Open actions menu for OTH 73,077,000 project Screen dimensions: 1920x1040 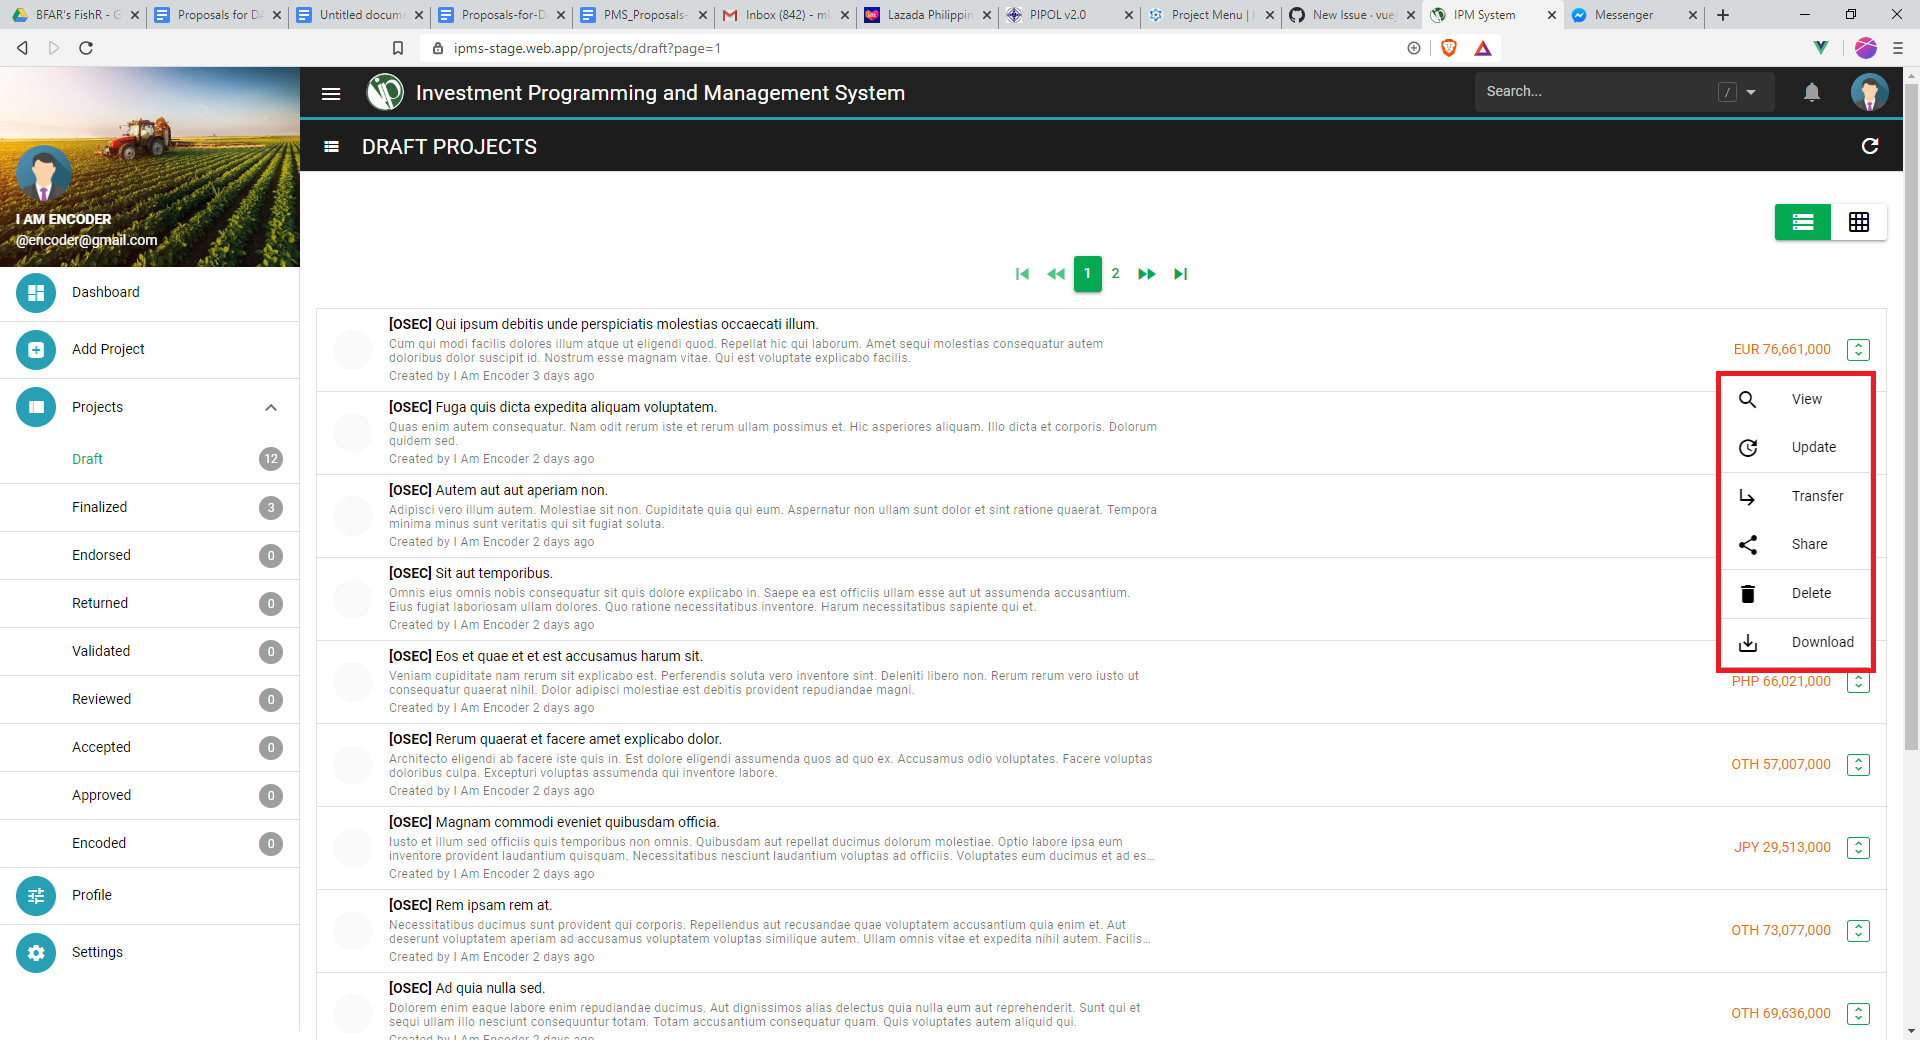pos(1858,931)
